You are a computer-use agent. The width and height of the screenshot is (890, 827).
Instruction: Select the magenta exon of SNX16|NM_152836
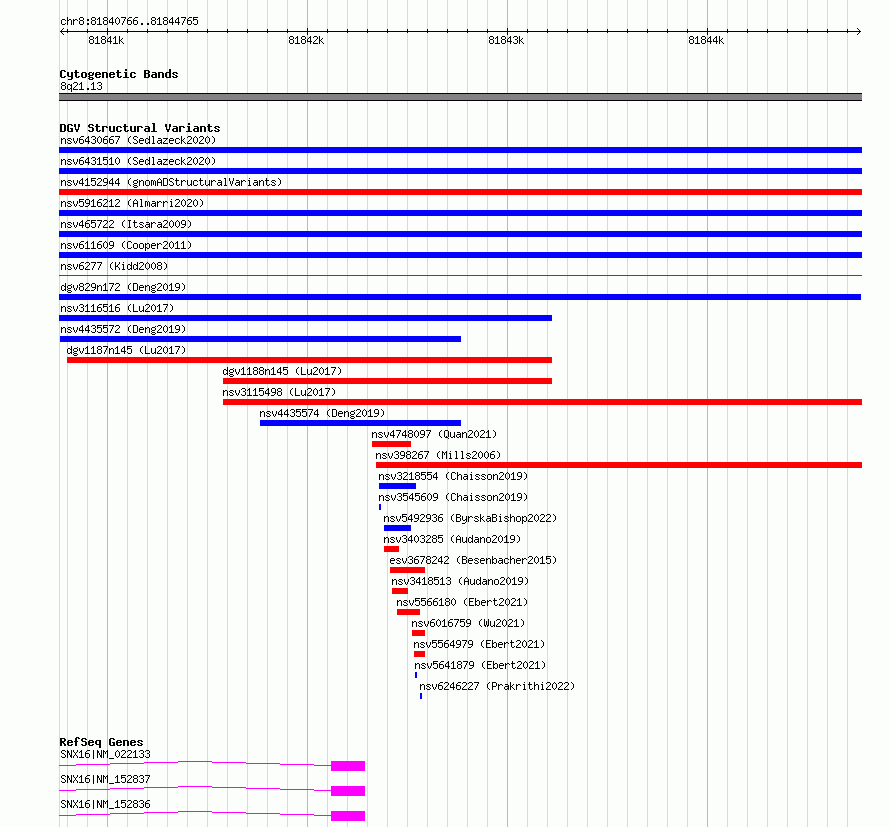click(348, 816)
